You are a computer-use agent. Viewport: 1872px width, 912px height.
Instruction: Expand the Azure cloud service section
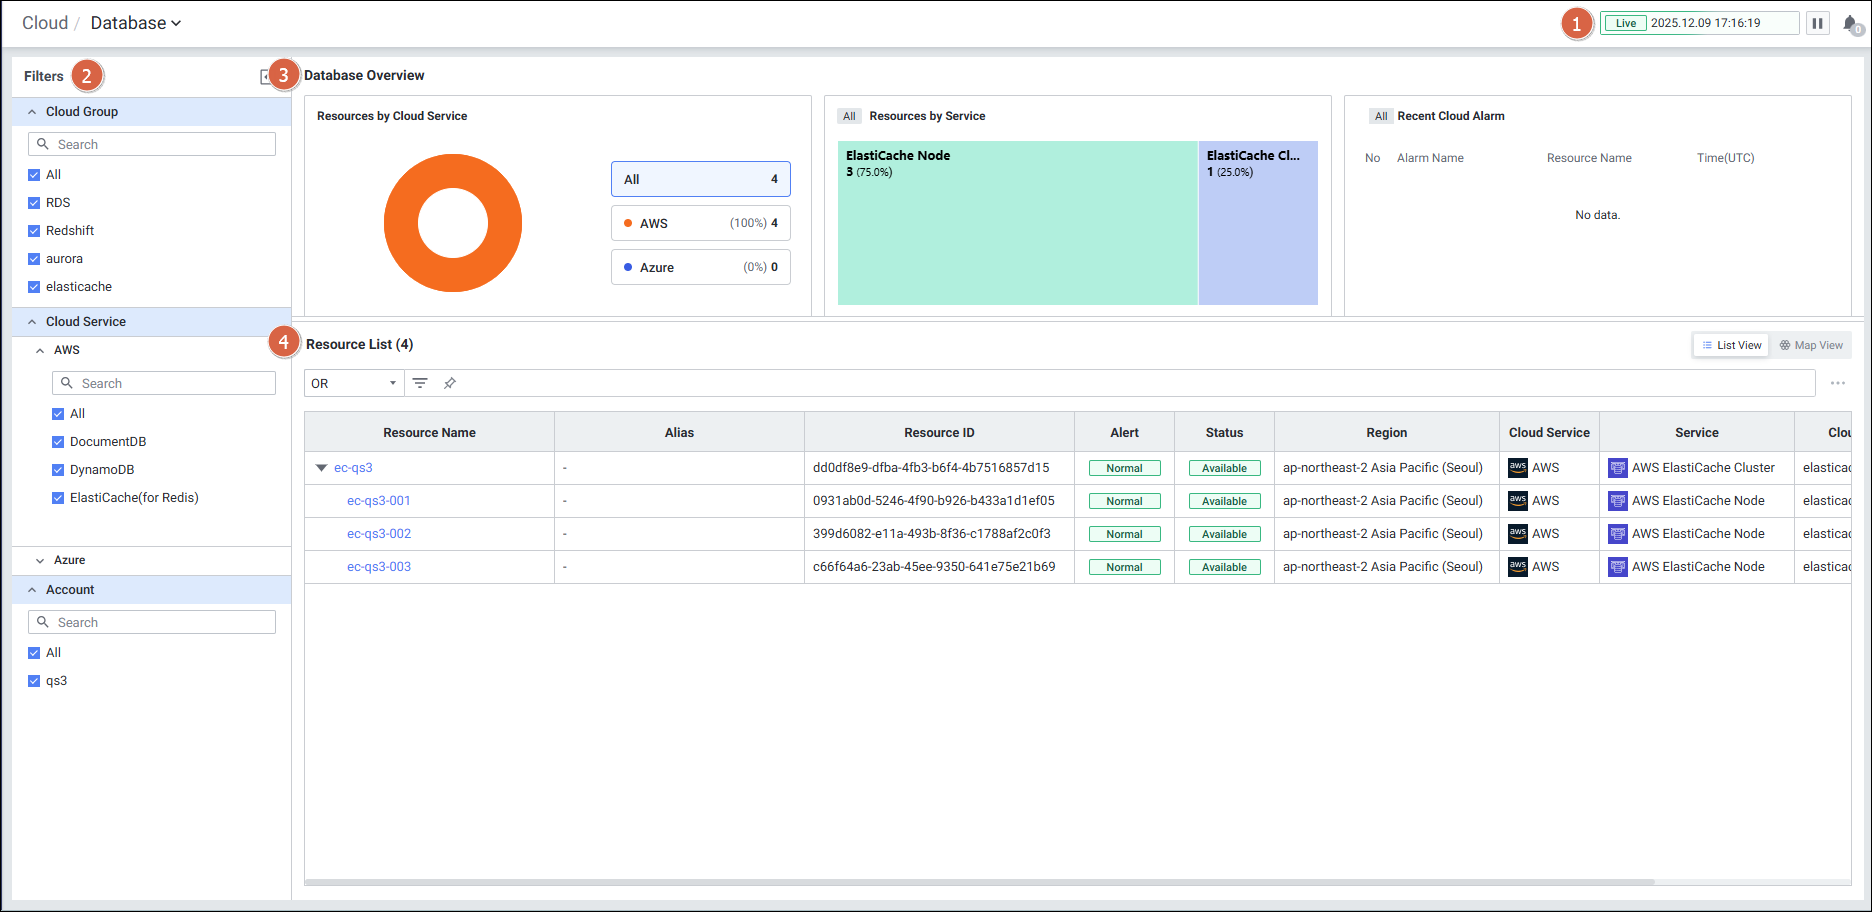click(40, 561)
